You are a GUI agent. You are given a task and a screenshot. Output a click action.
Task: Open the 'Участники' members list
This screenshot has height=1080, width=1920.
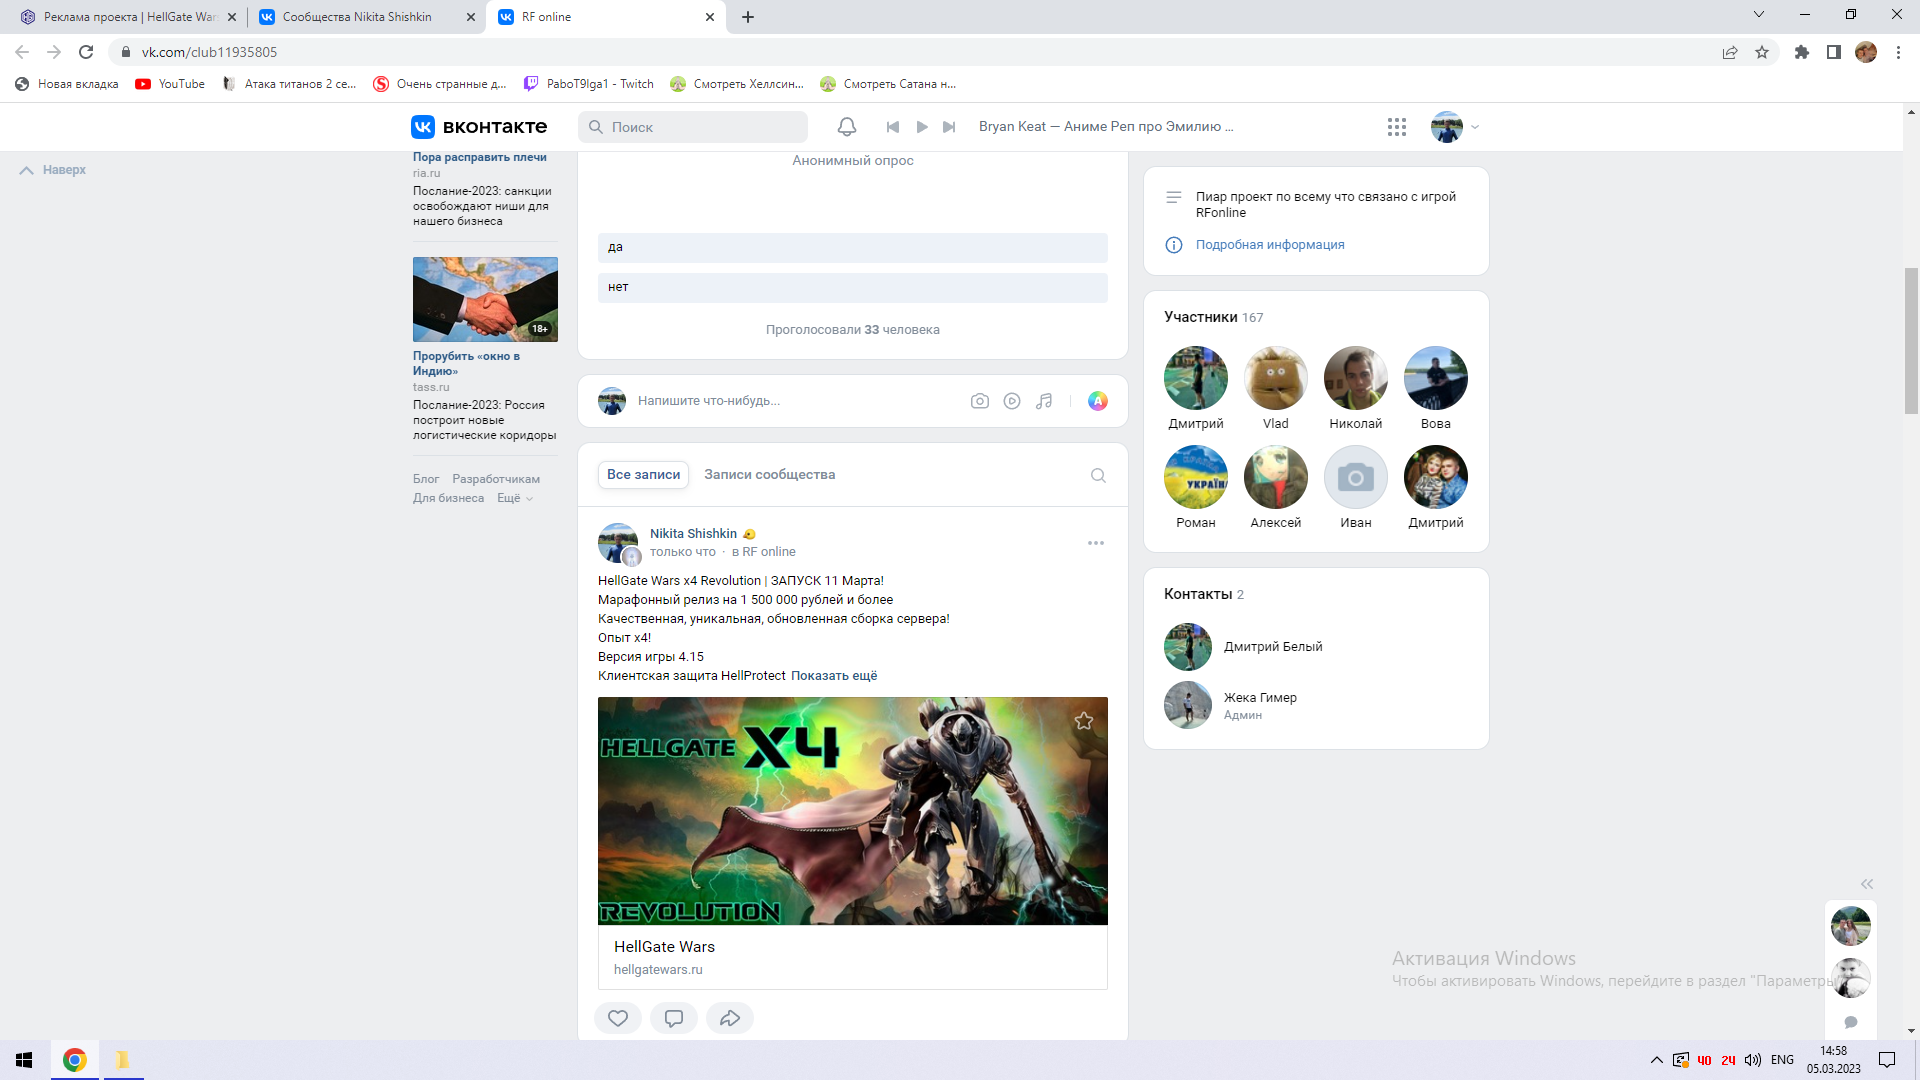point(1213,317)
